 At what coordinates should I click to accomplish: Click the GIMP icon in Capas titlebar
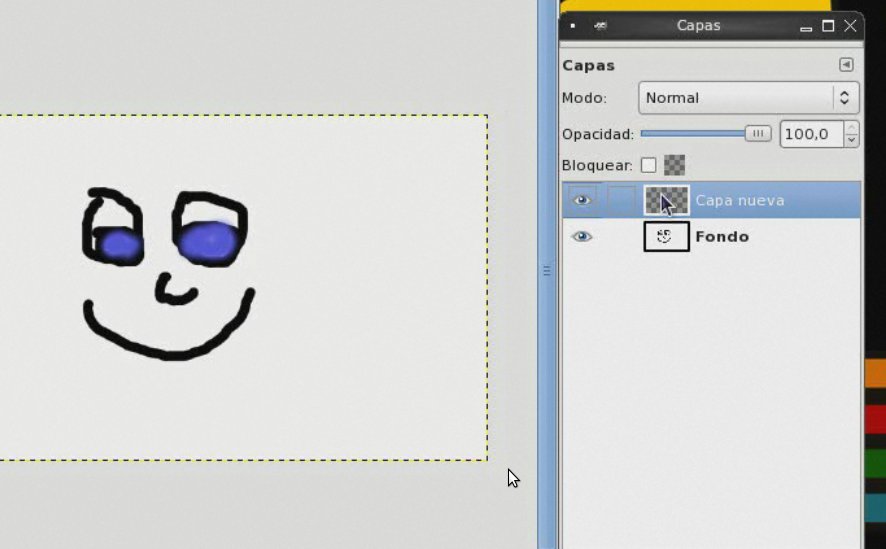[600, 26]
